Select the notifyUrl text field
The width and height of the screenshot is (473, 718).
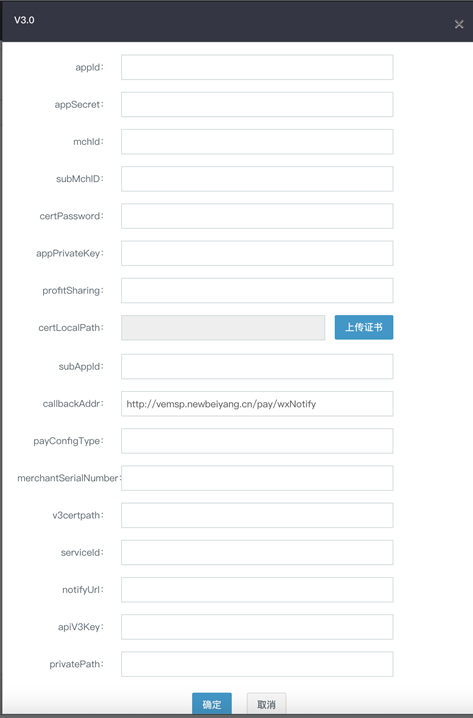(x=257, y=590)
